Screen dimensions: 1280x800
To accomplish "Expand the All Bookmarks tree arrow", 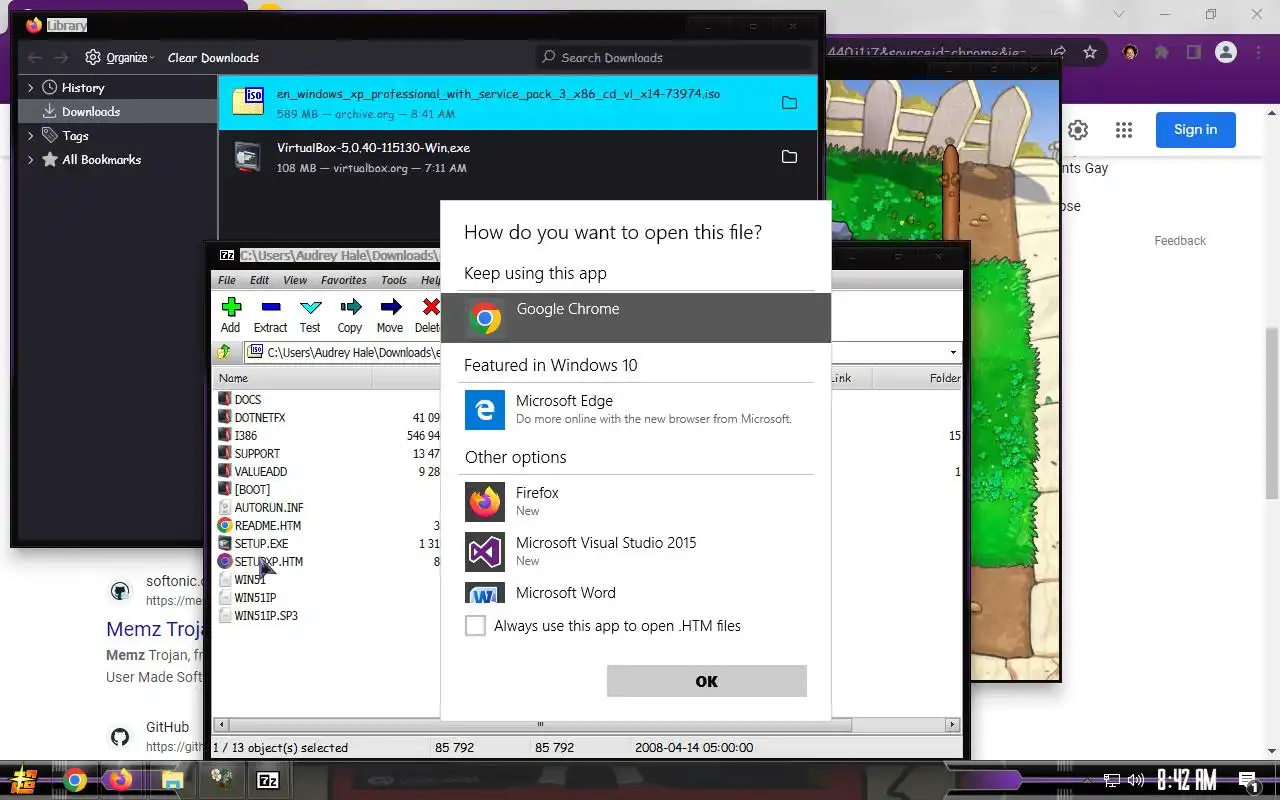I will [31, 160].
